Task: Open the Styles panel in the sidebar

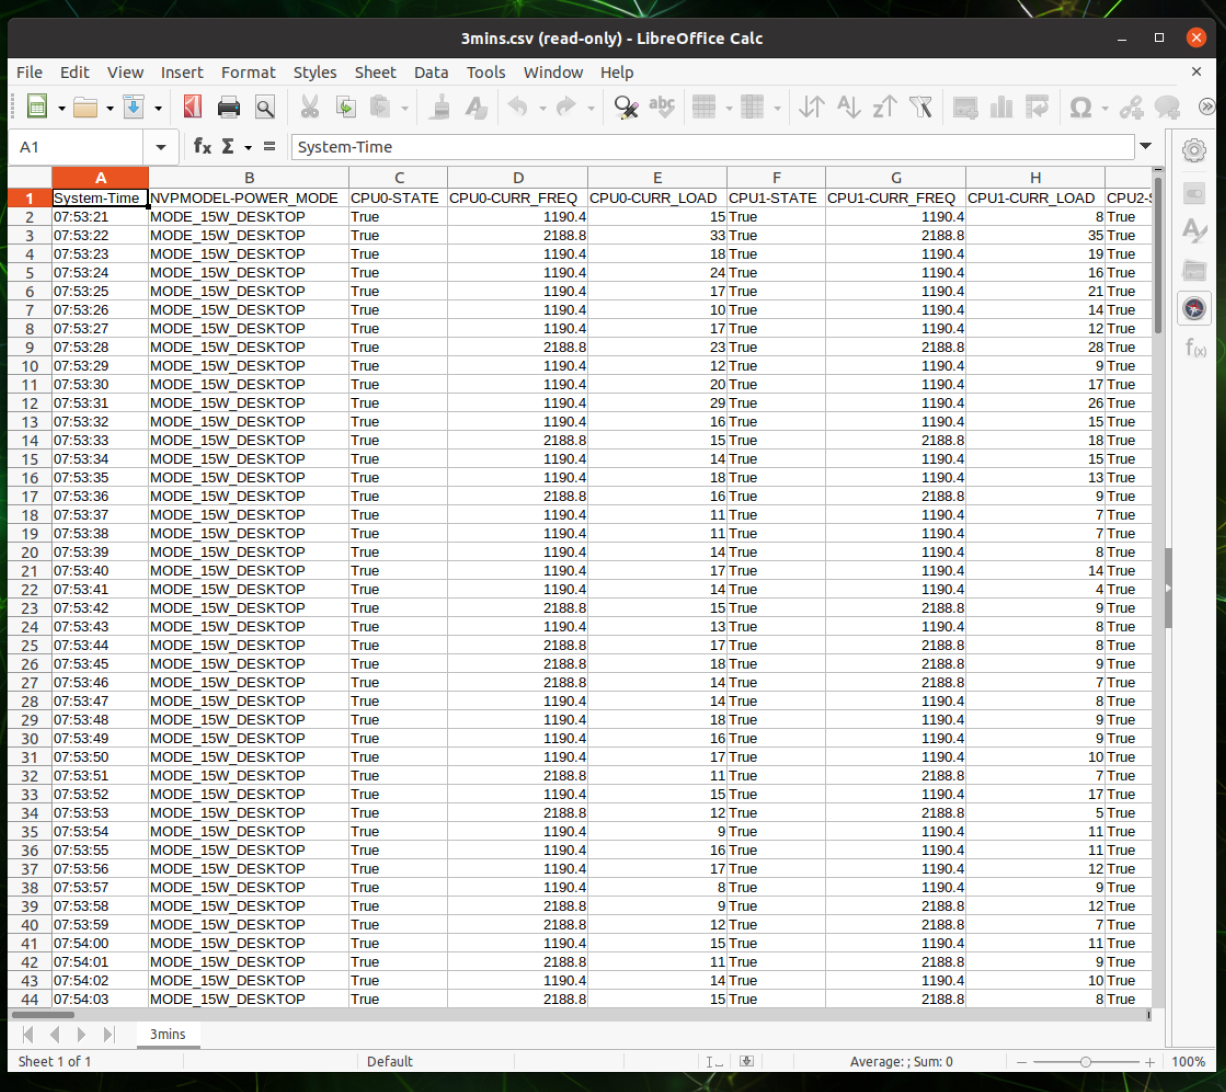Action: click(1195, 230)
